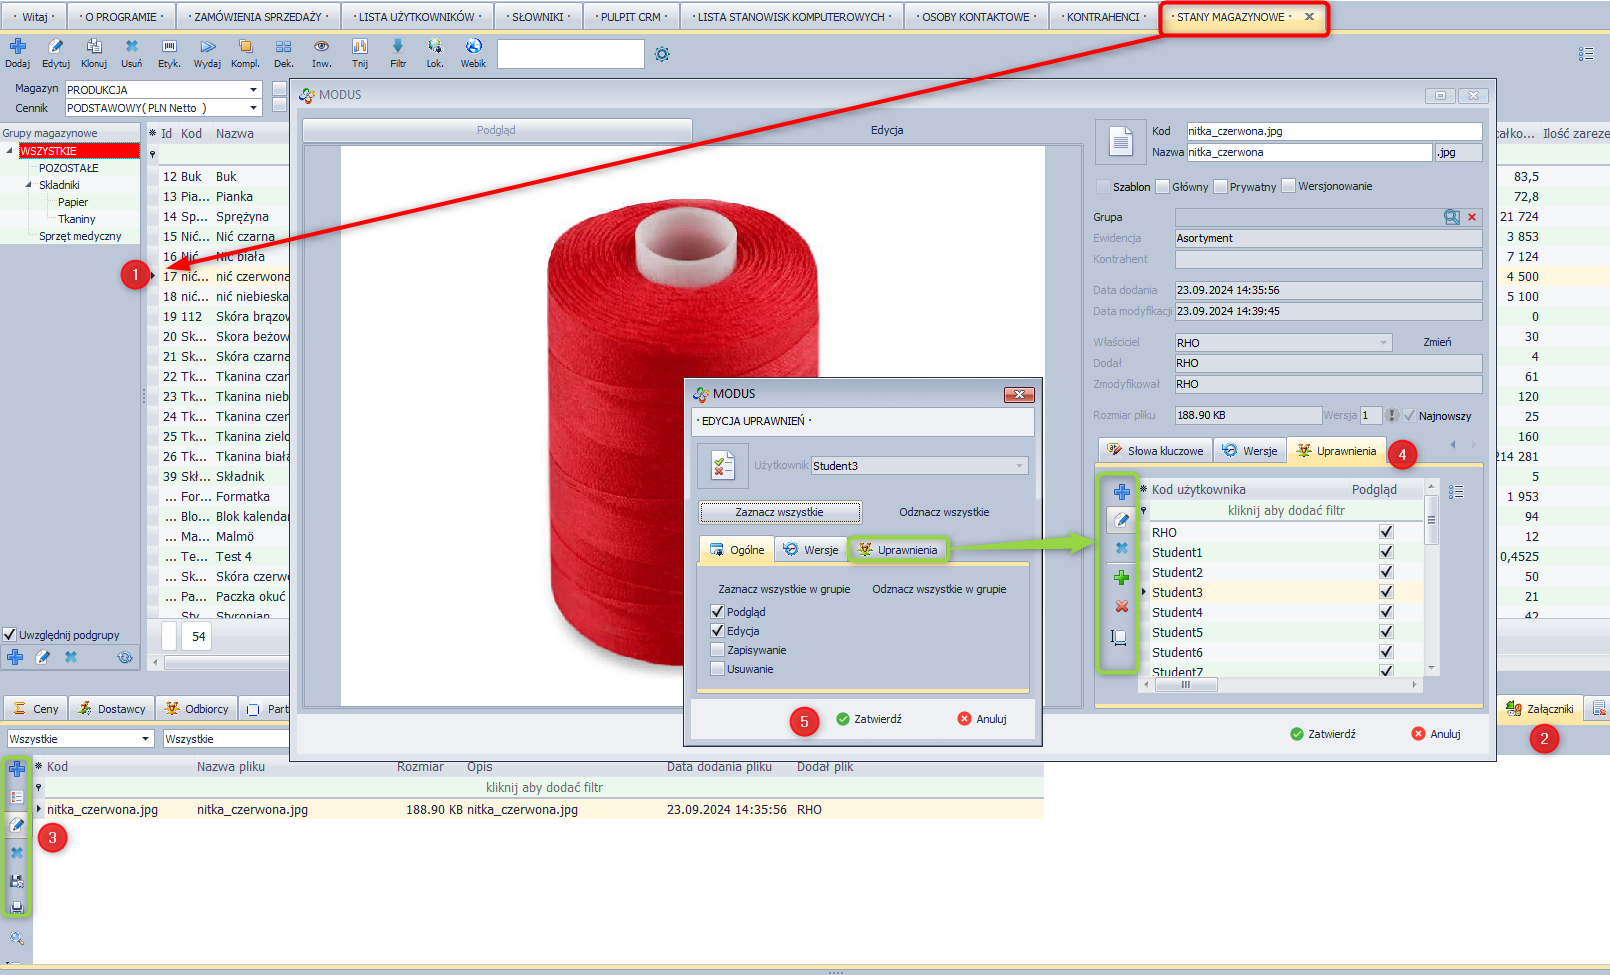Image resolution: width=1610 pixels, height=975 pixels.
Task: Click Zaznacz wszystkie button
Action: pos(779,512)
